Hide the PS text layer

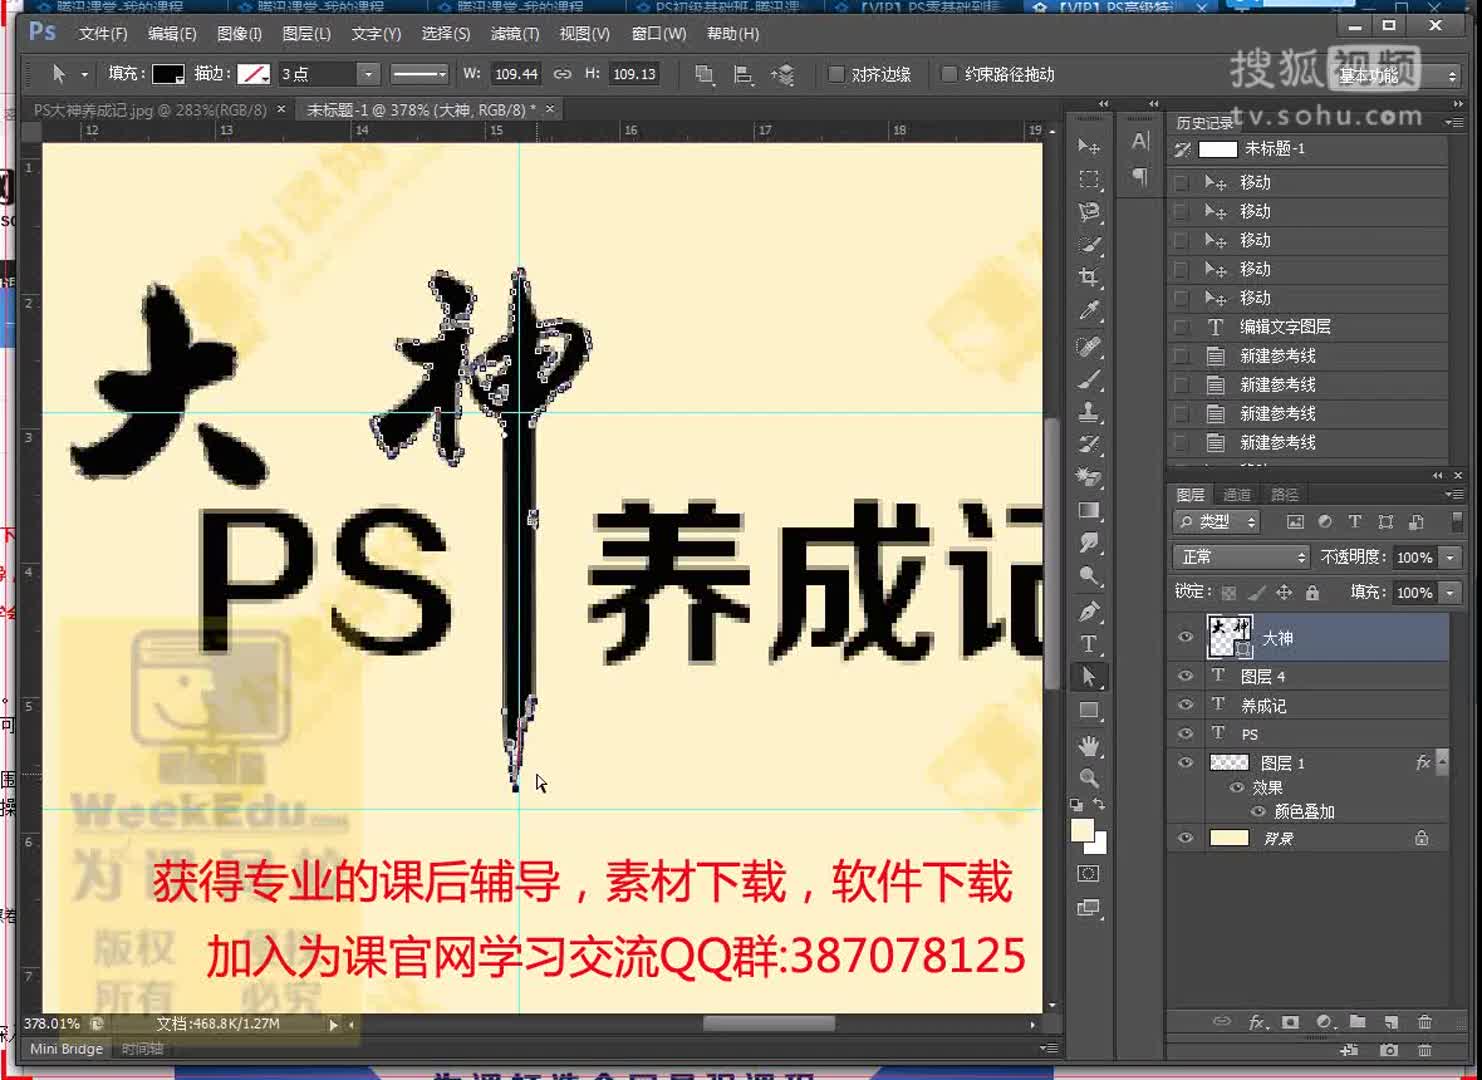(x=1186, y=734)
